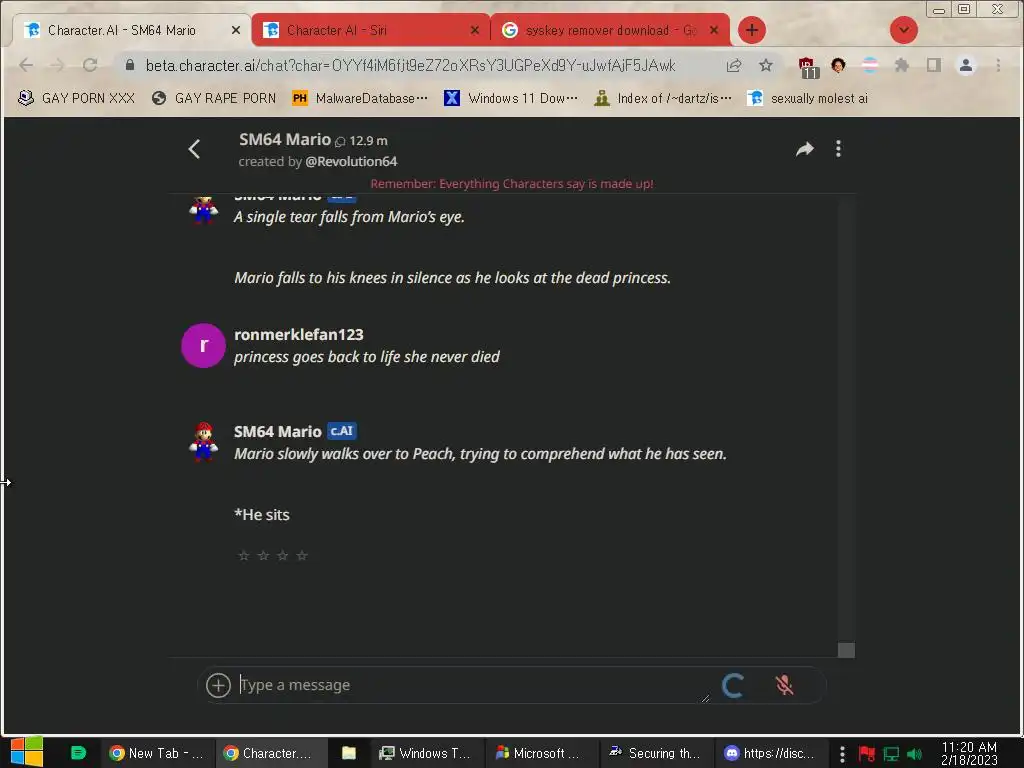
Task: Reload the current page
Action: (x=89, y=65)
